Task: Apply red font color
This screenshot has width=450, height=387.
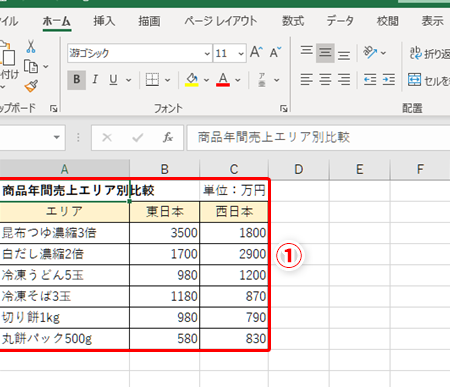Action: click(x=223, y=80)
